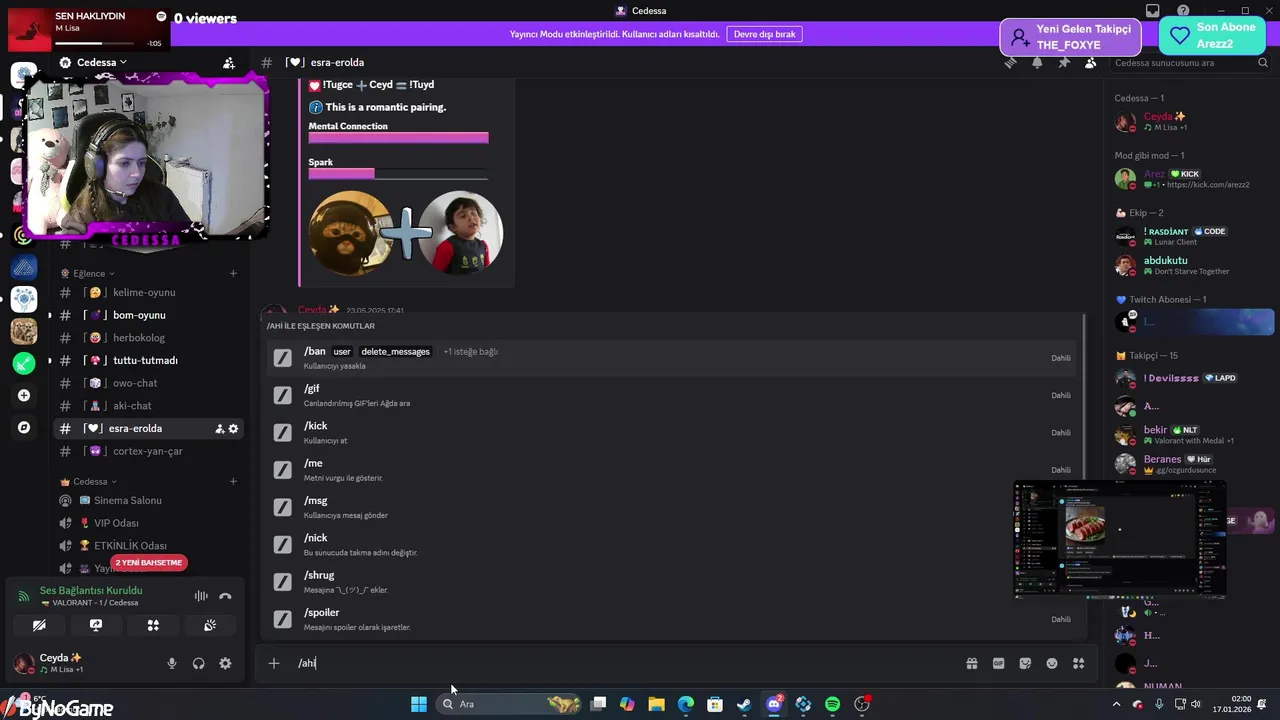Open Steam from the taskbar

744,704
